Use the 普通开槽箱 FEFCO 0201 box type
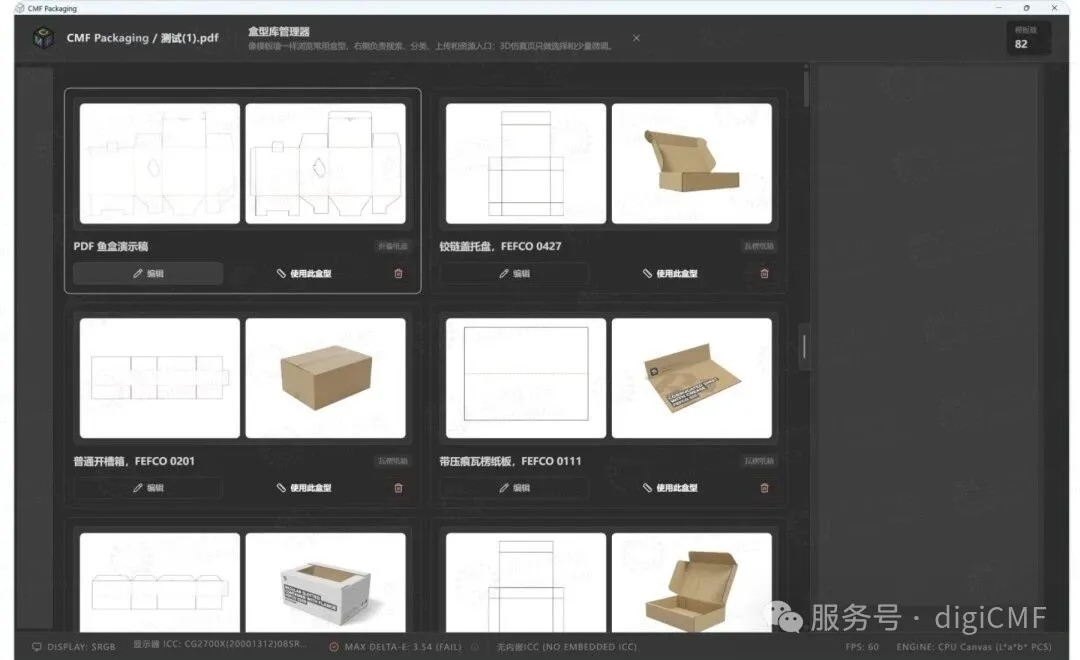The width and height of the screenshot is (1080, 660). click(304, 488)
